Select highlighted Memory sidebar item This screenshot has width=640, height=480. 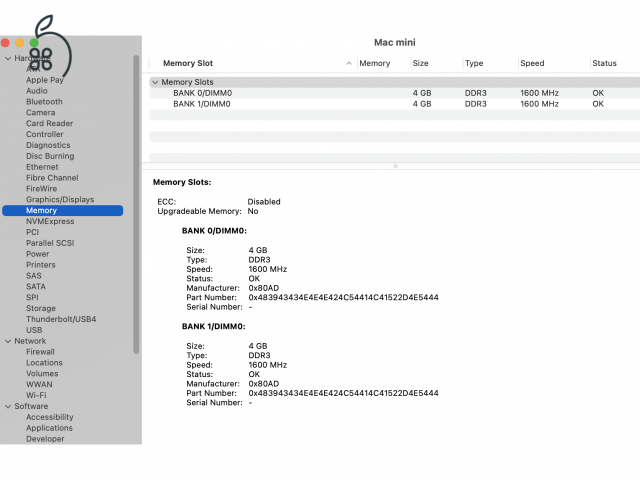(62, 211)
